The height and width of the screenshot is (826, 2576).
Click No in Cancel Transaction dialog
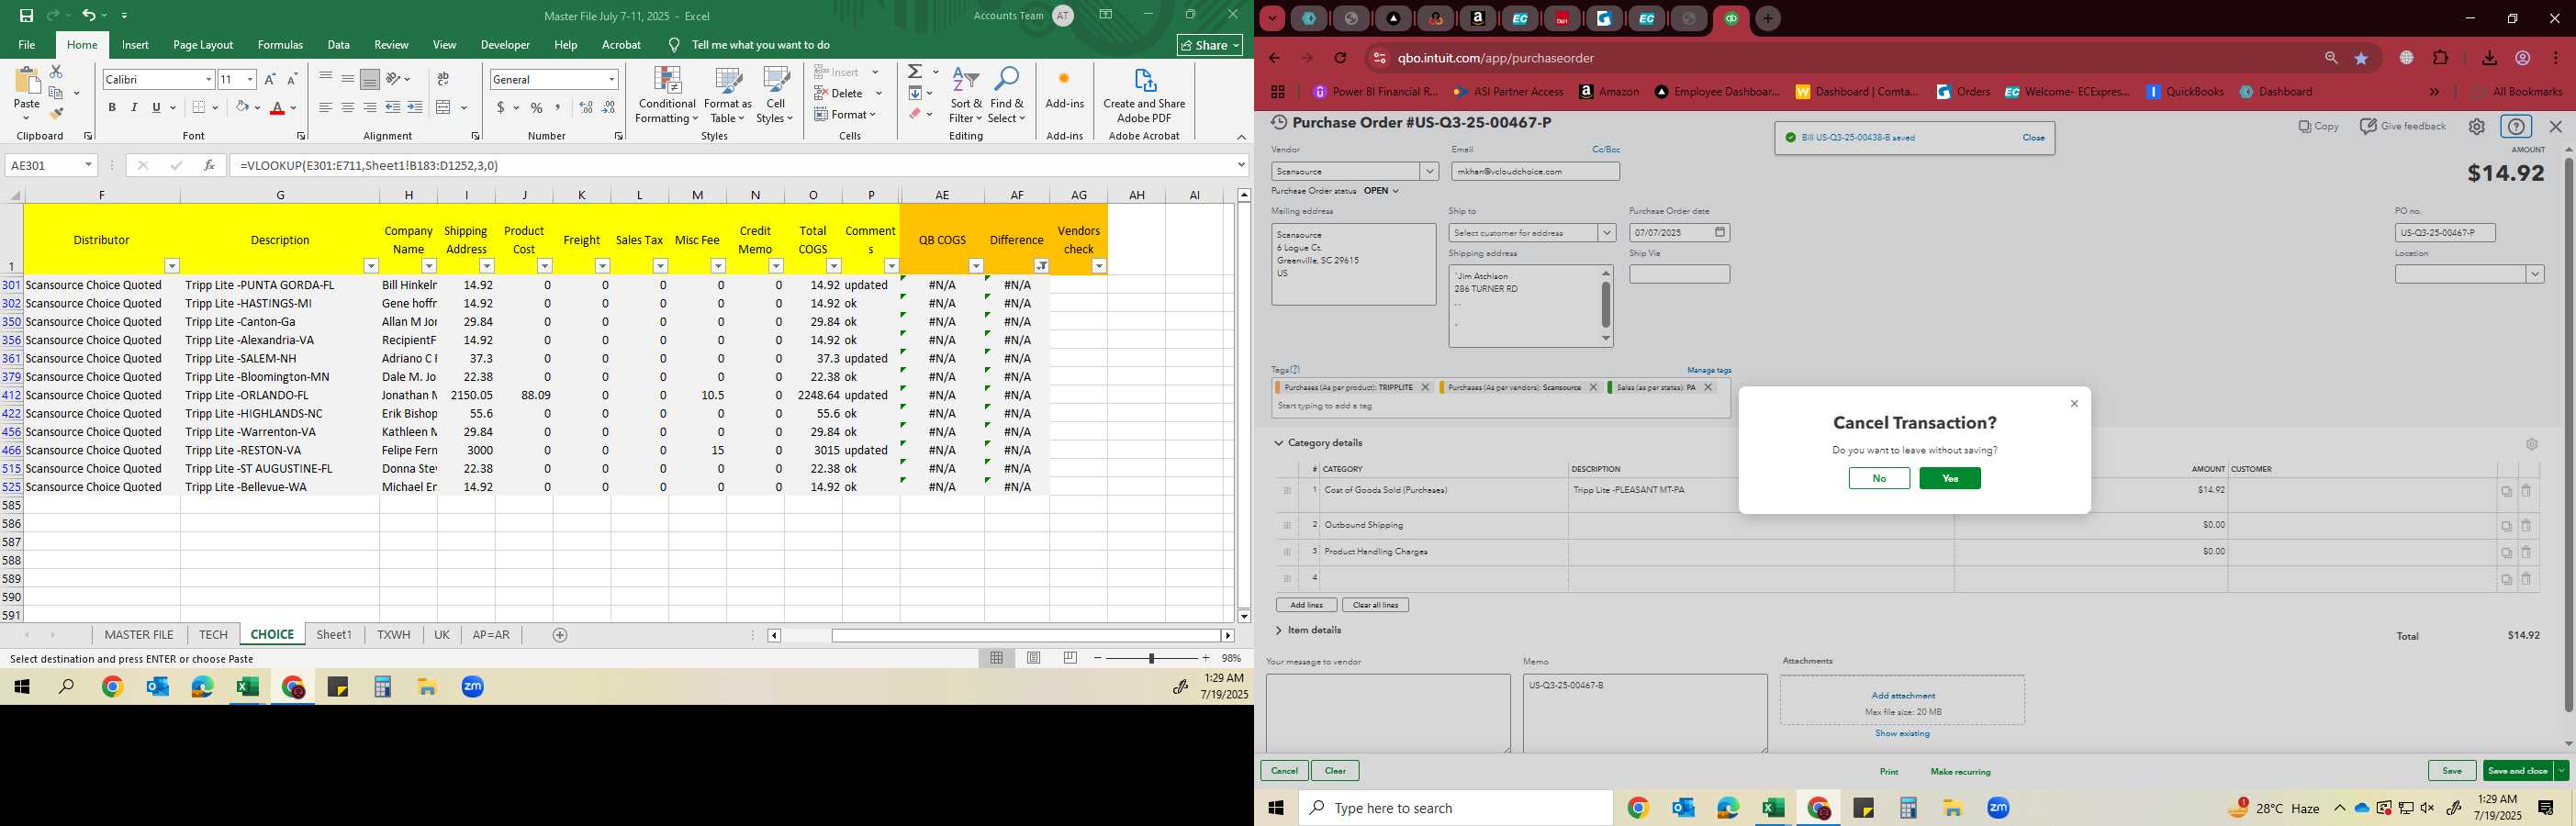[x=1879, y=478]
